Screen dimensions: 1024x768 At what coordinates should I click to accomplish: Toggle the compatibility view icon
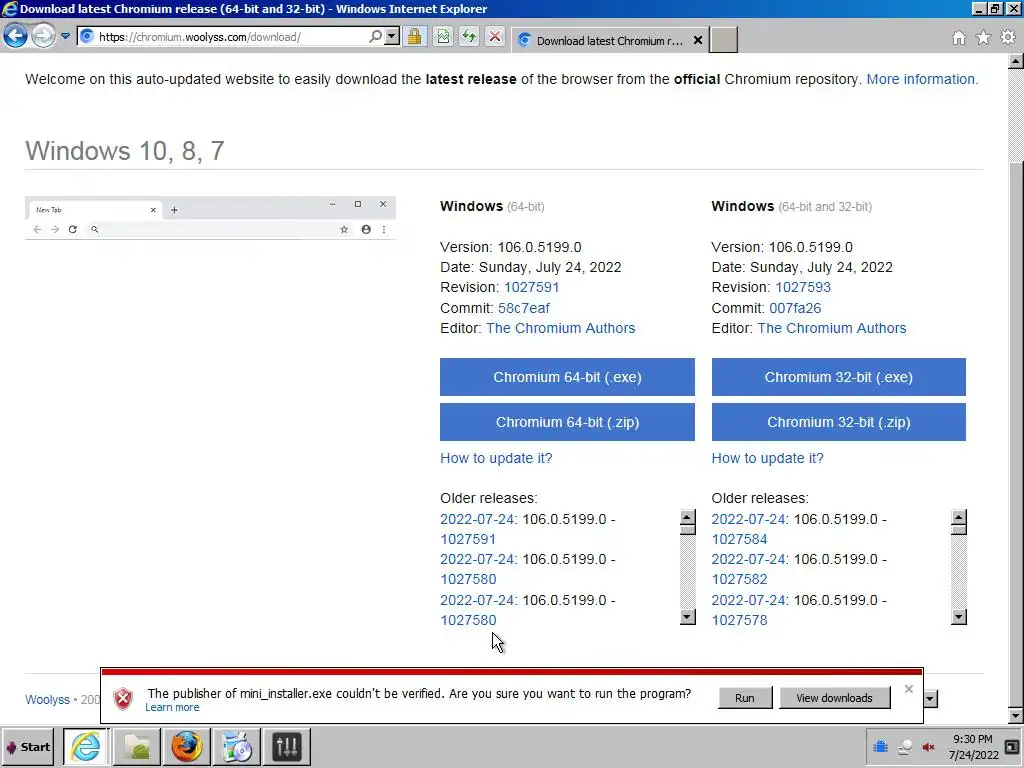coord(443,37)
